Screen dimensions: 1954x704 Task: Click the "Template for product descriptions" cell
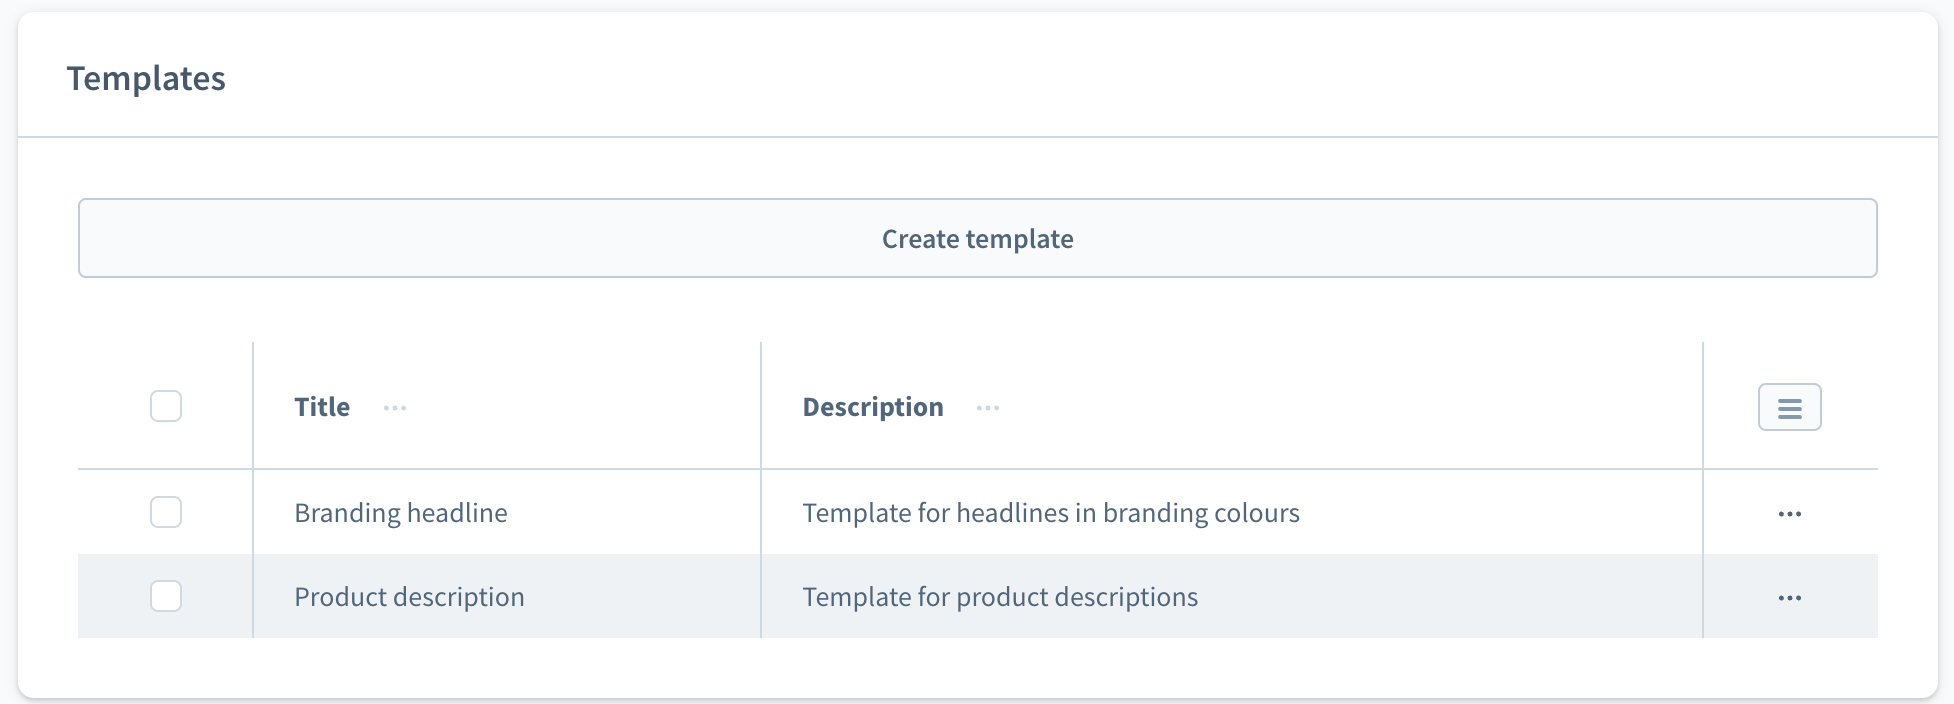click(999, 597)
